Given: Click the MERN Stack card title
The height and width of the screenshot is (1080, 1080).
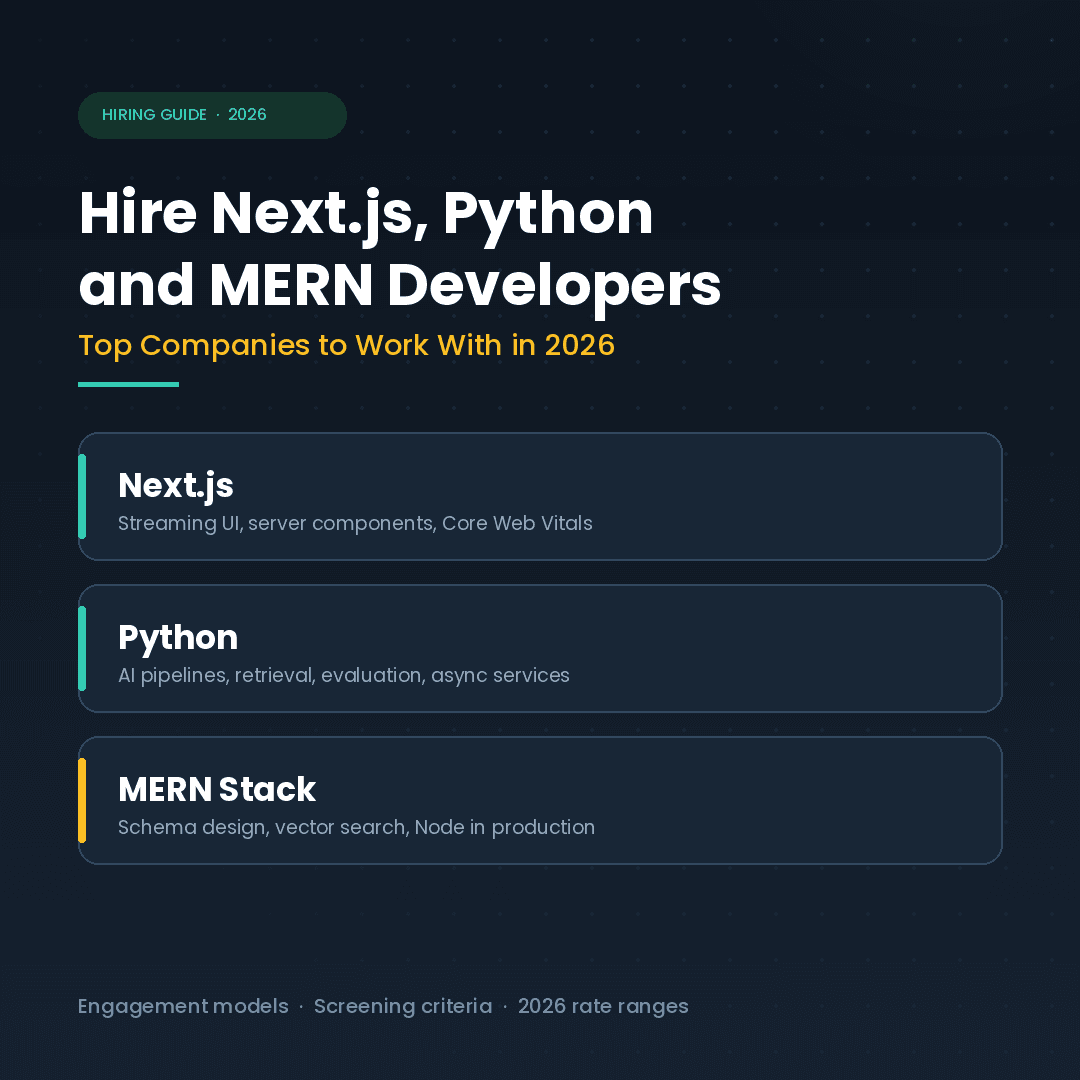Looking at the screenshot, I should click(217, 789).
